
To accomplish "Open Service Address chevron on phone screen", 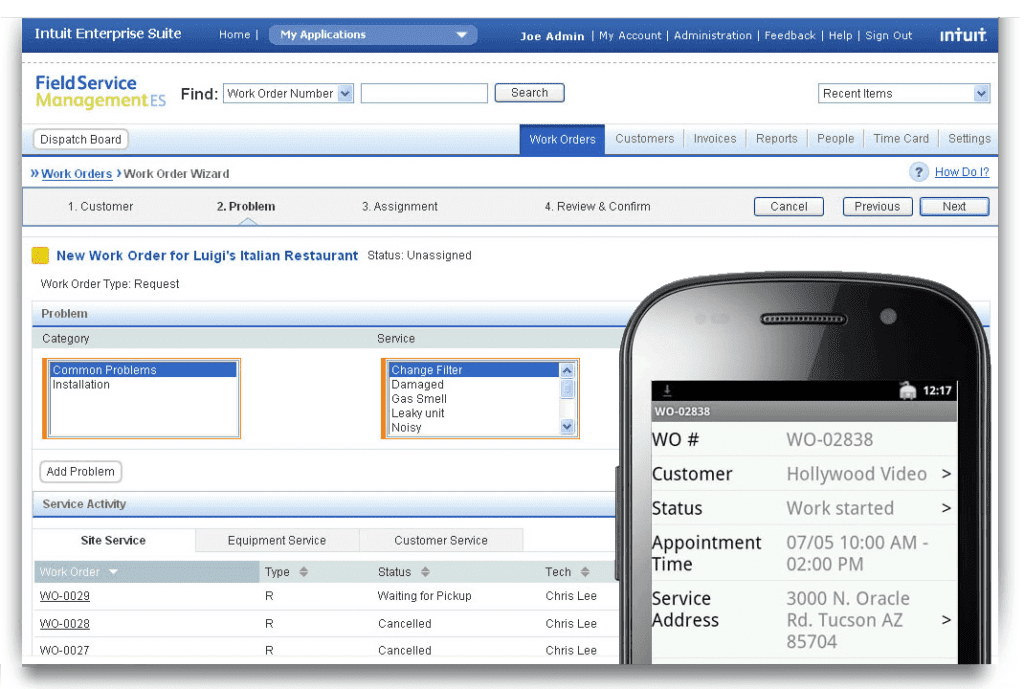I will pyautogui.click(x=946, y=619).
